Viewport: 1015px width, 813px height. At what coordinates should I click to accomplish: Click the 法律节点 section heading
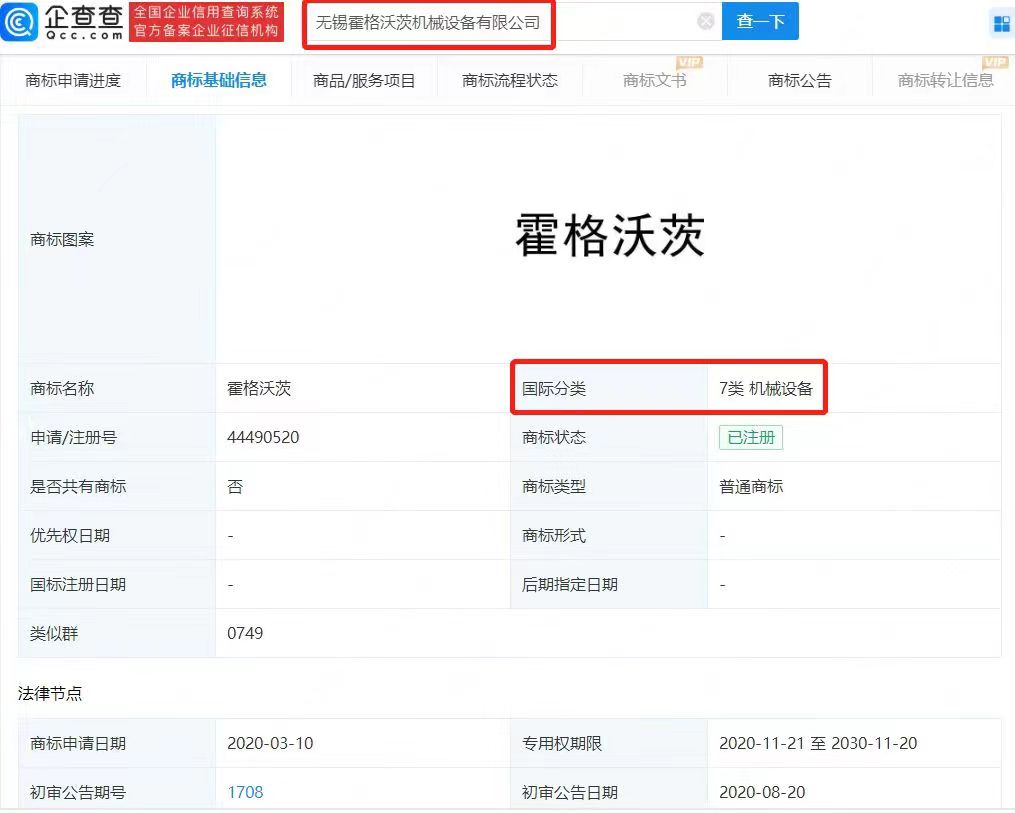click(50, 694)
